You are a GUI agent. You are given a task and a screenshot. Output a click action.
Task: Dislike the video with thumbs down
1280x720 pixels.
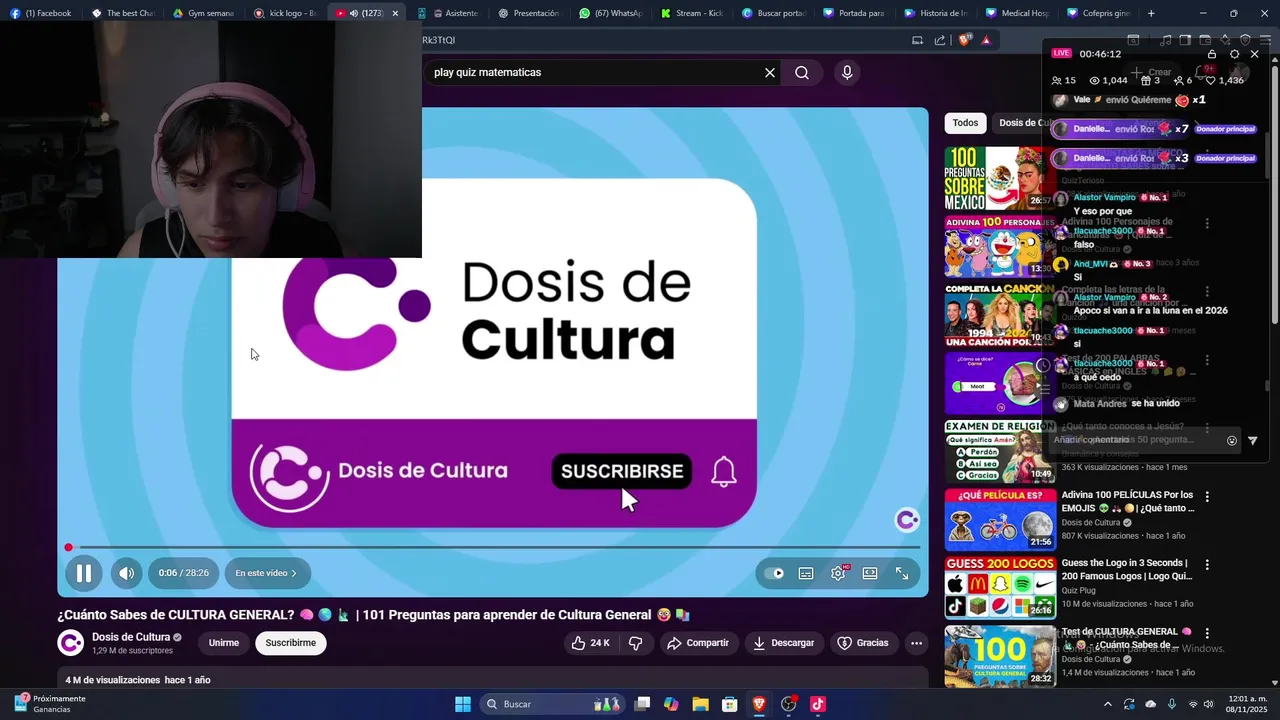pyautogui.click(x=635, y=643)
